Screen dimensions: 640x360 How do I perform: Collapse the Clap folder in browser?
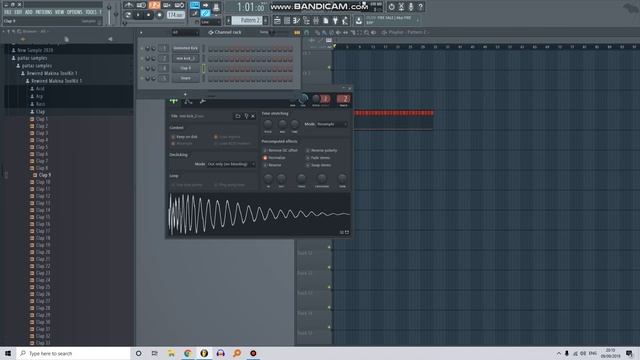(40, 111)
